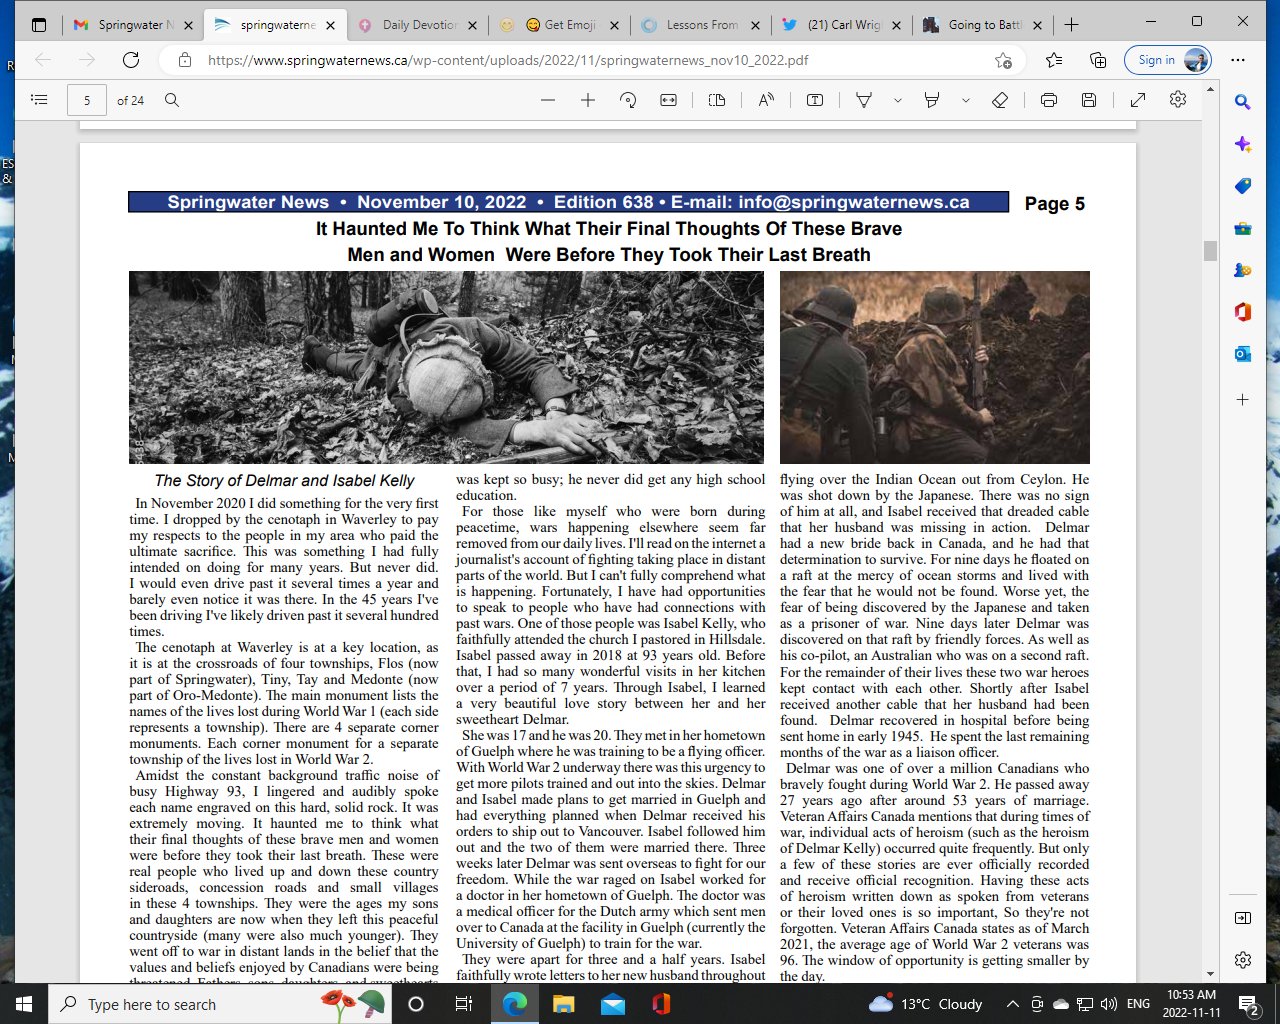Open sidebar Games icon

point(1243,270)
